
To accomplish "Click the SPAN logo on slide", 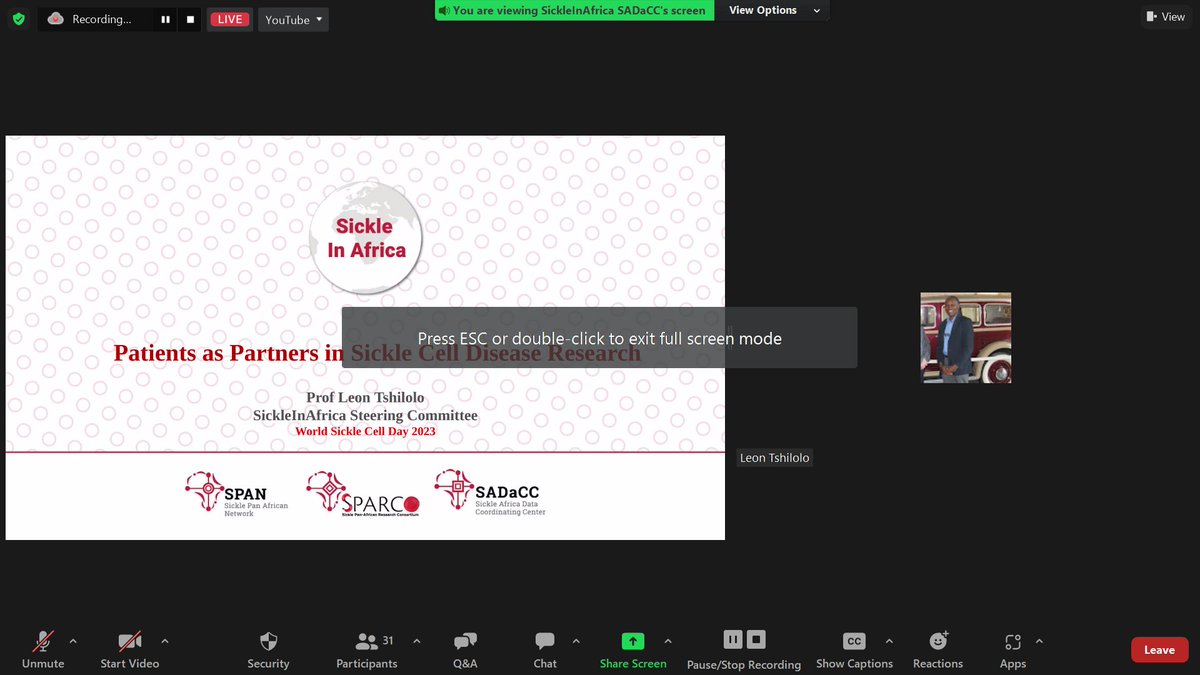I will pos(237,494).
